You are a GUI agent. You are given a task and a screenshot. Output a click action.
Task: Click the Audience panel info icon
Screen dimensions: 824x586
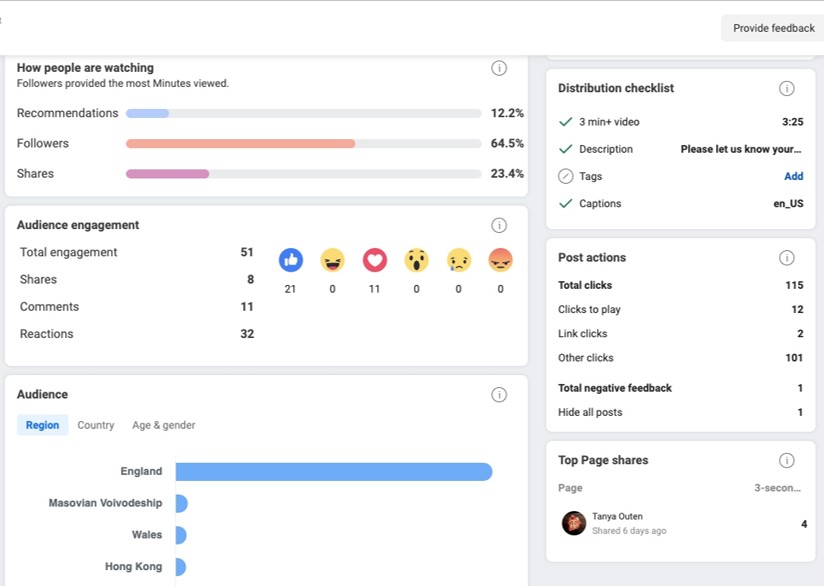(x=499, y=395)
